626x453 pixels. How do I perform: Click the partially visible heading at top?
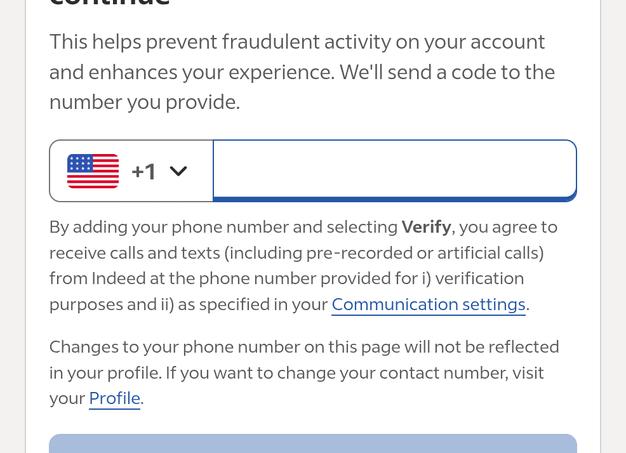click(x=110, y=3)
